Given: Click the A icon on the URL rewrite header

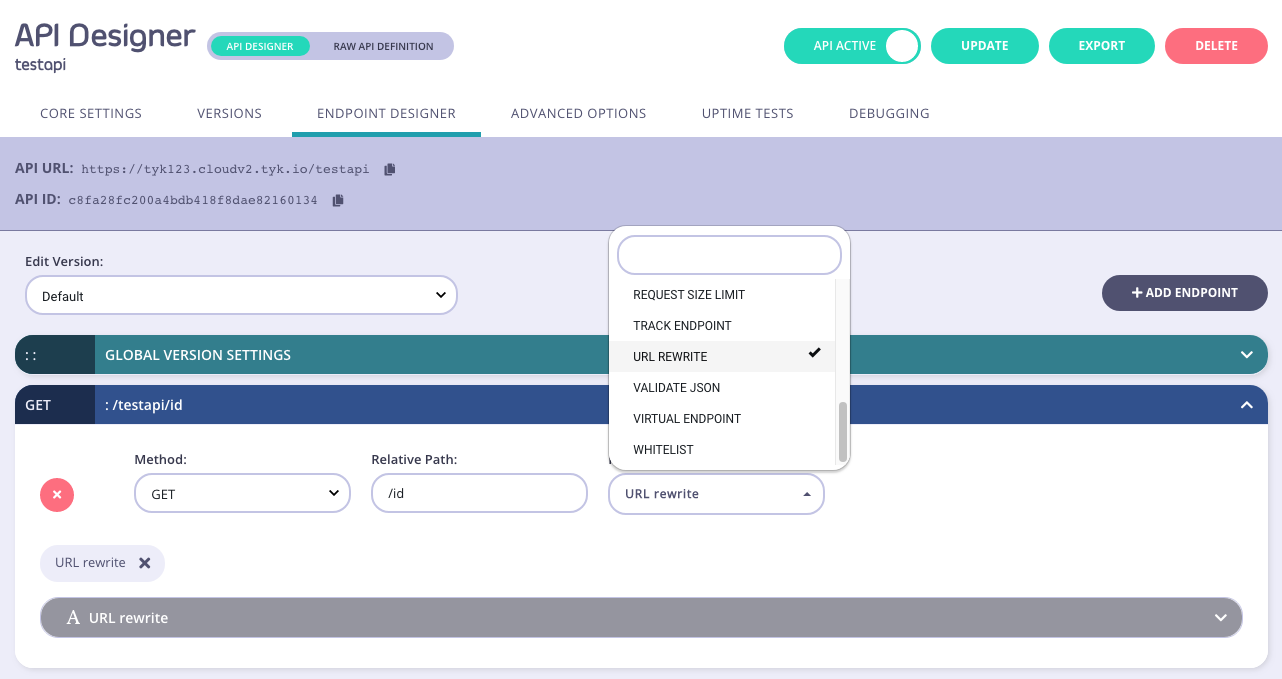Looking at the screenshot, I should click(72, 617).
